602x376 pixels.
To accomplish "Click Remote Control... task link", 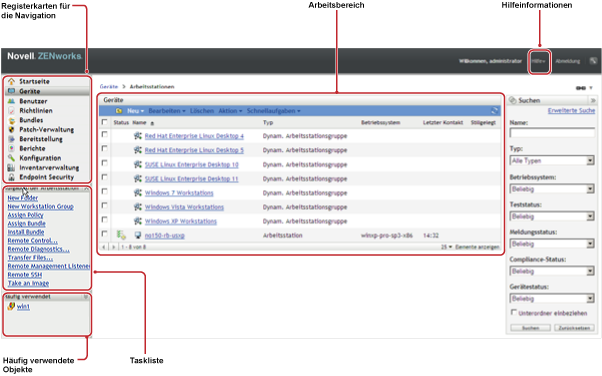I will [33, 240].
